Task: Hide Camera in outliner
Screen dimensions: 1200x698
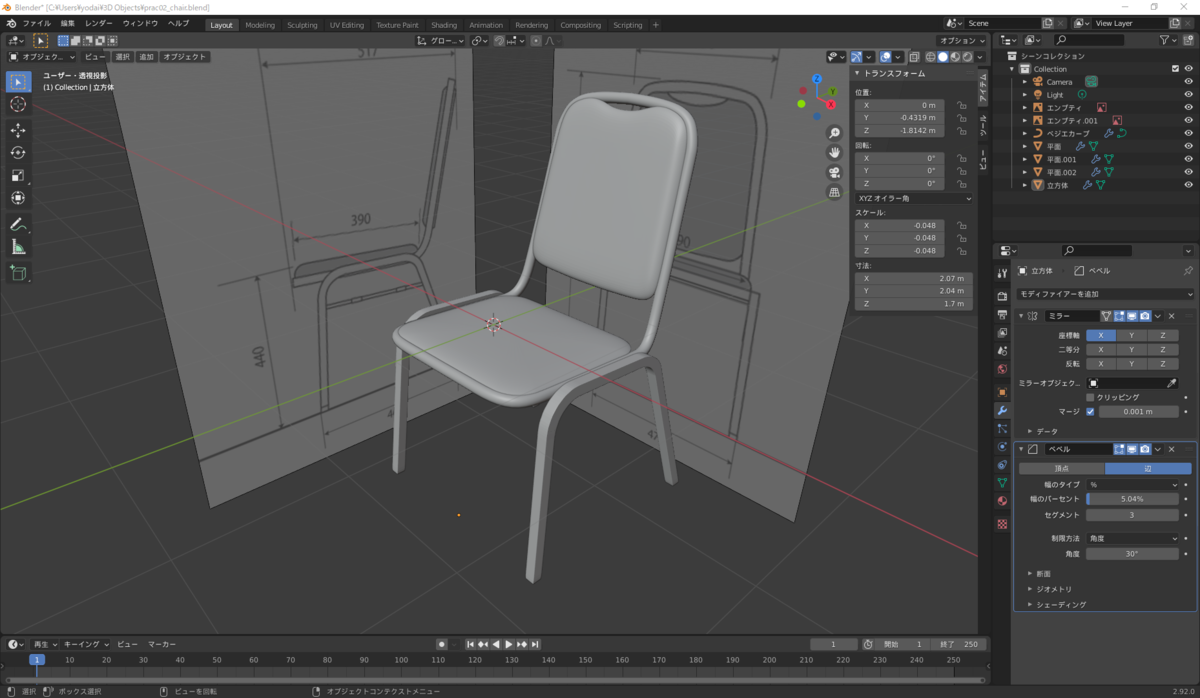Action: pyautogui.click(x=1188, y=82)
